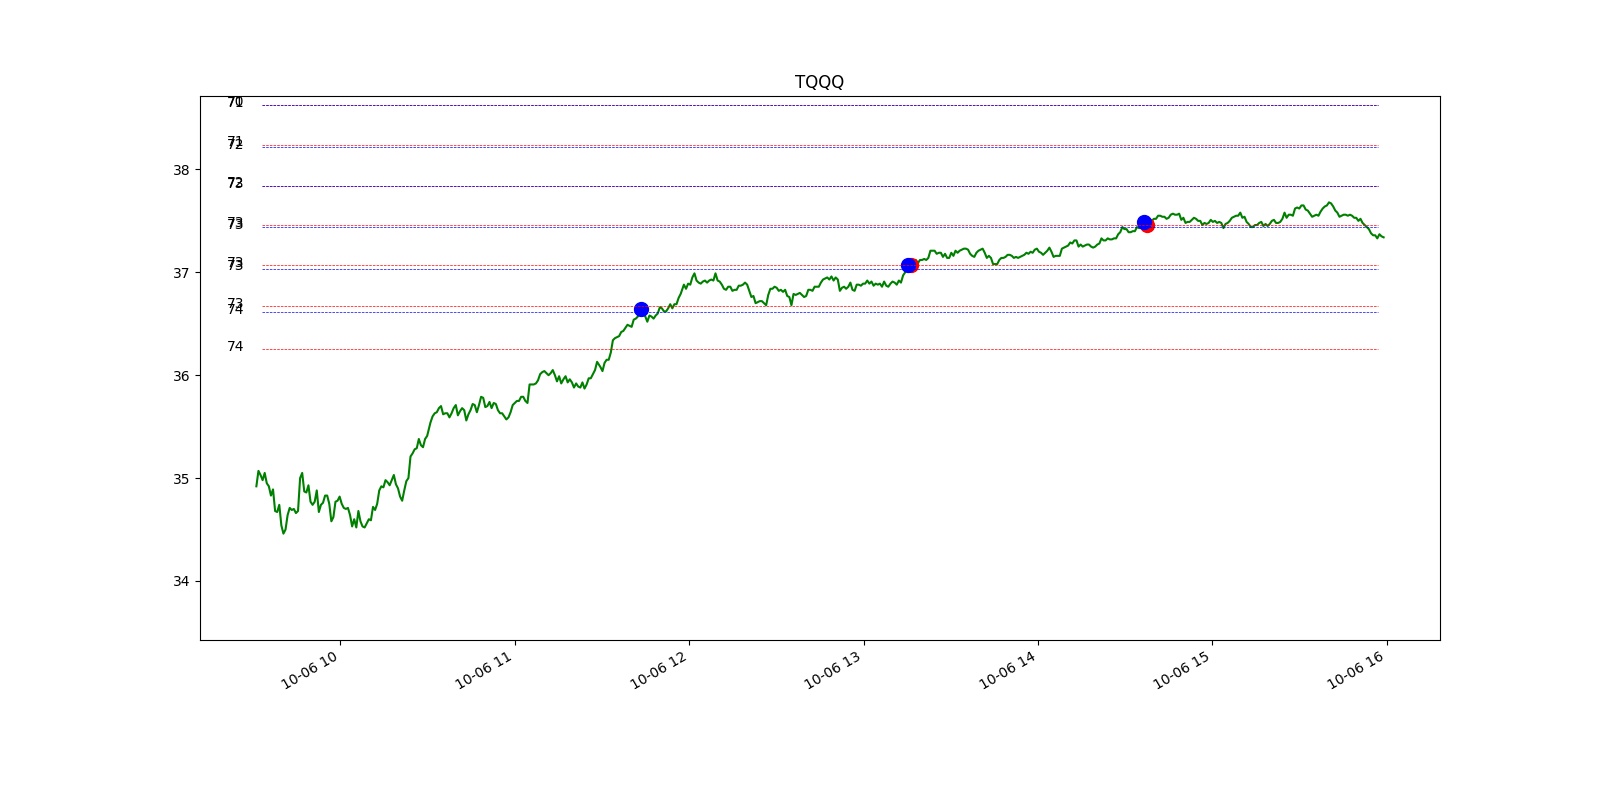
Task: Click the x-axis tick label 10-06 15
Action: [1183, 669]
